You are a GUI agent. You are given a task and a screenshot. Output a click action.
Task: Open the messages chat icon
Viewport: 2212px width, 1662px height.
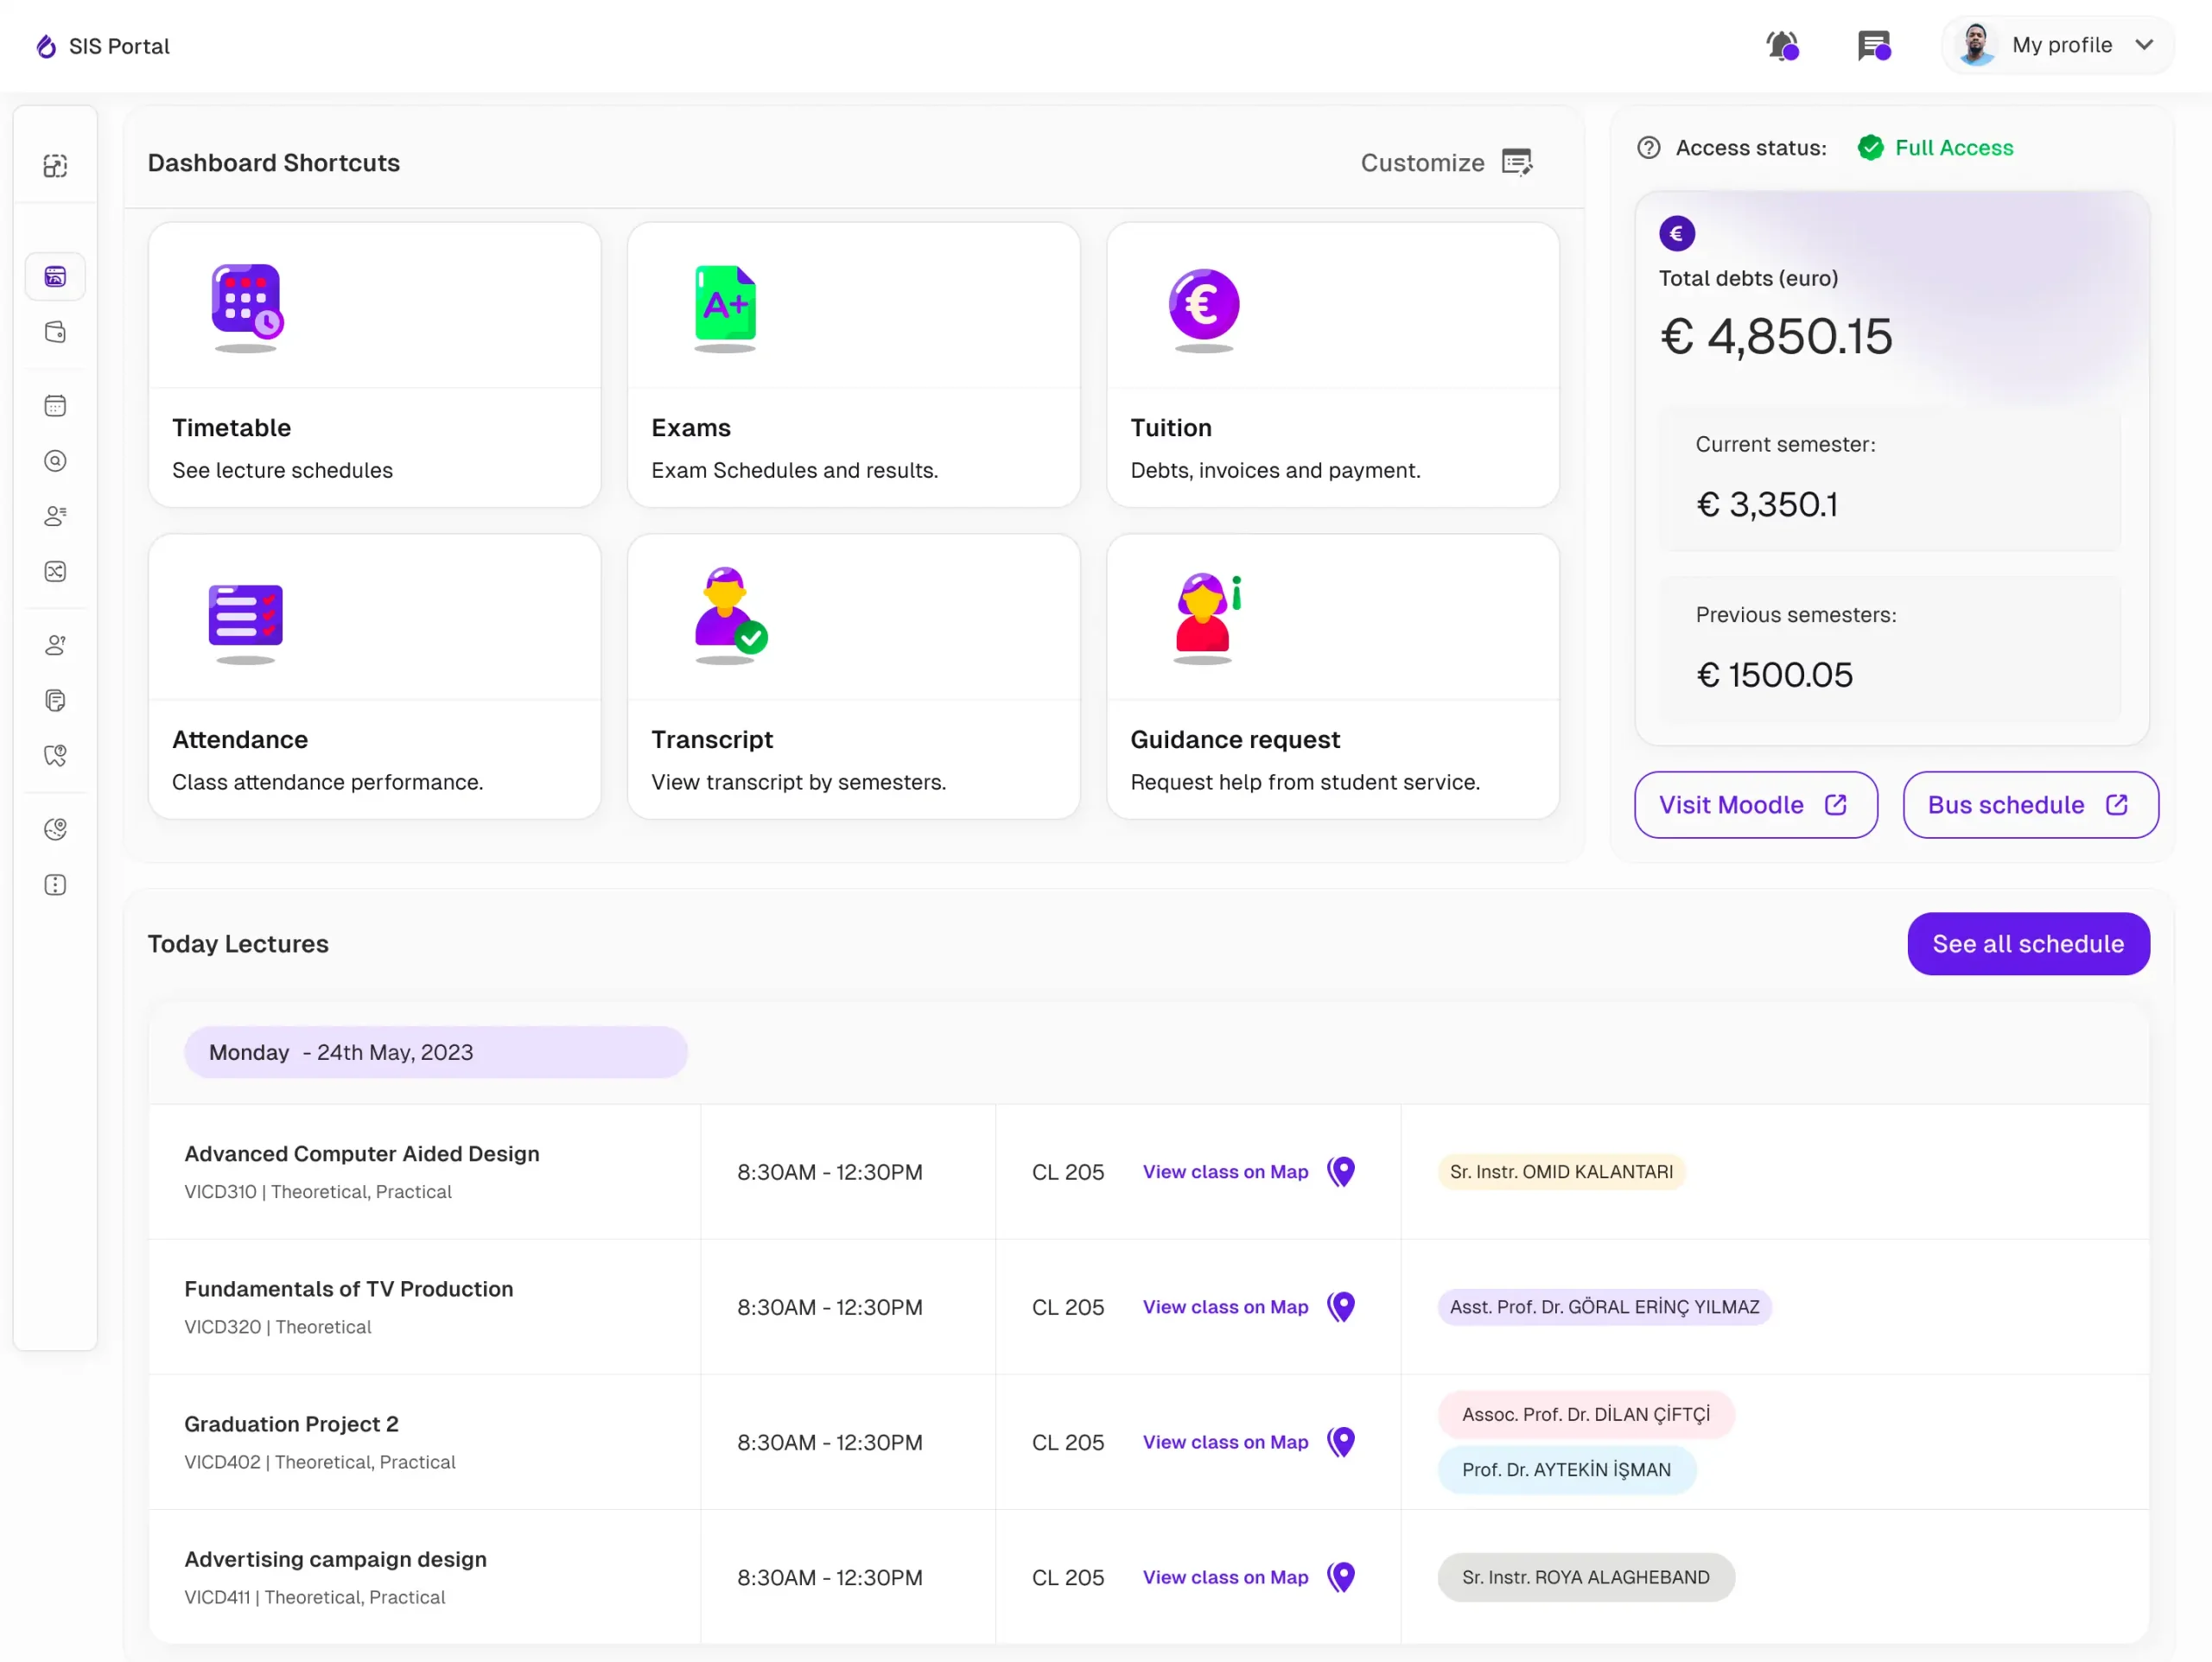(1874, 46)
